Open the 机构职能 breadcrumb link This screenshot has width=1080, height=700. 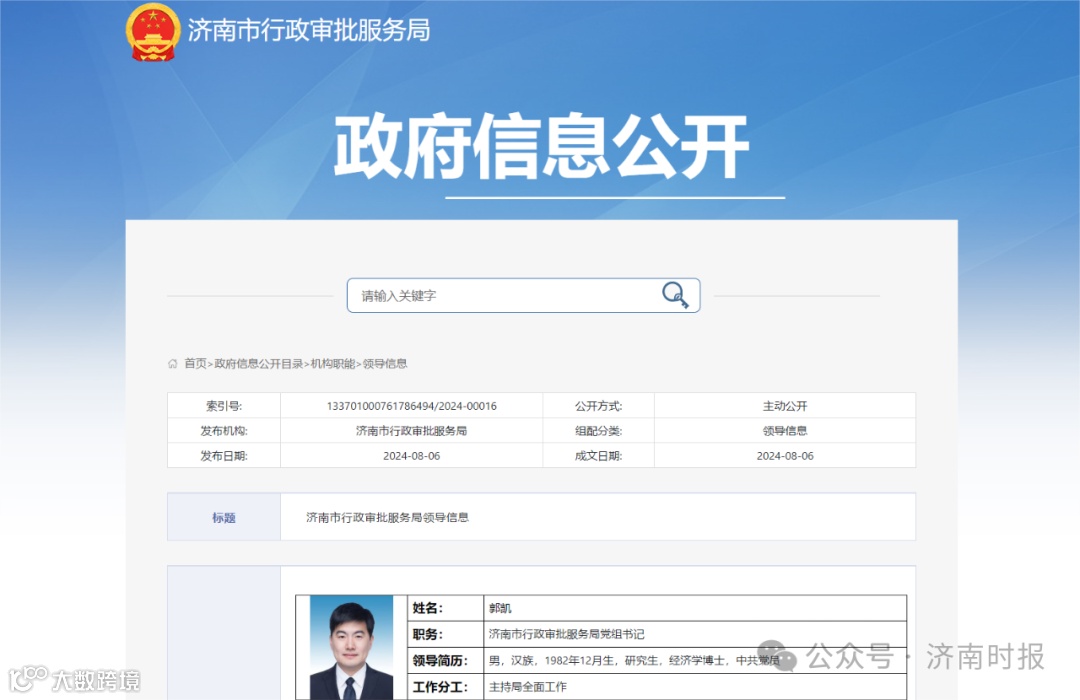pos(333,364)
